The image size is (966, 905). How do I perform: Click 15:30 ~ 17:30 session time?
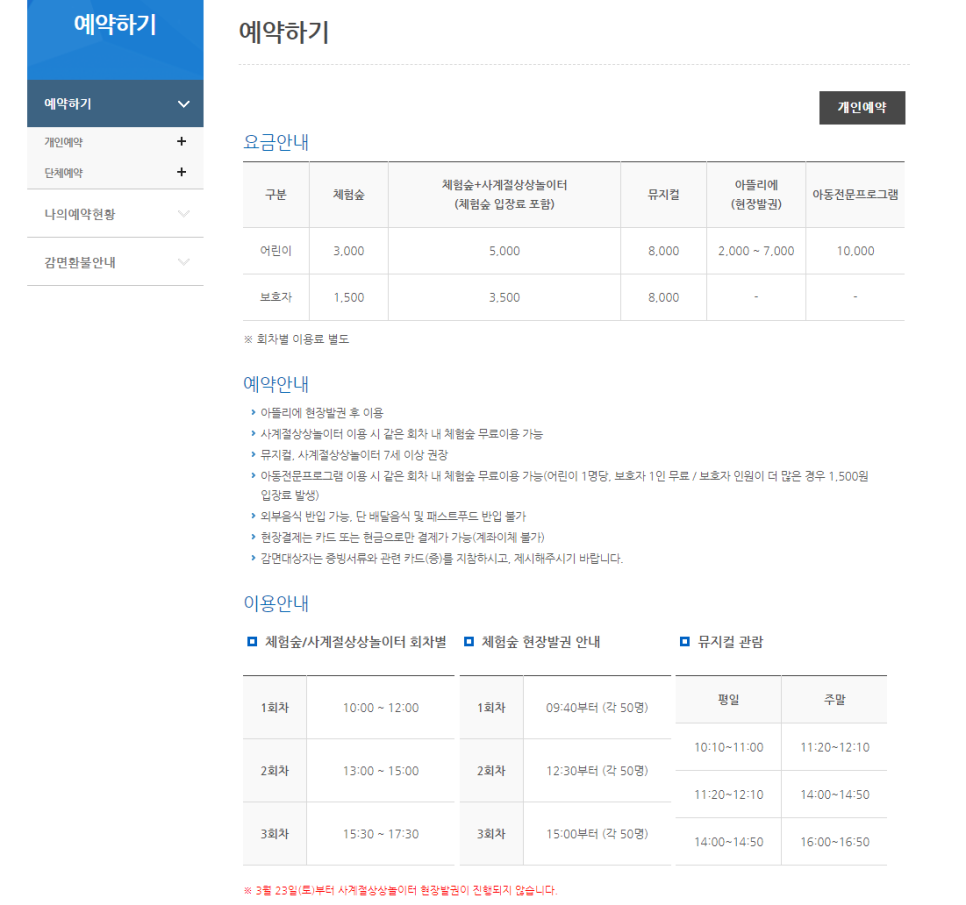tap(381, 834)
